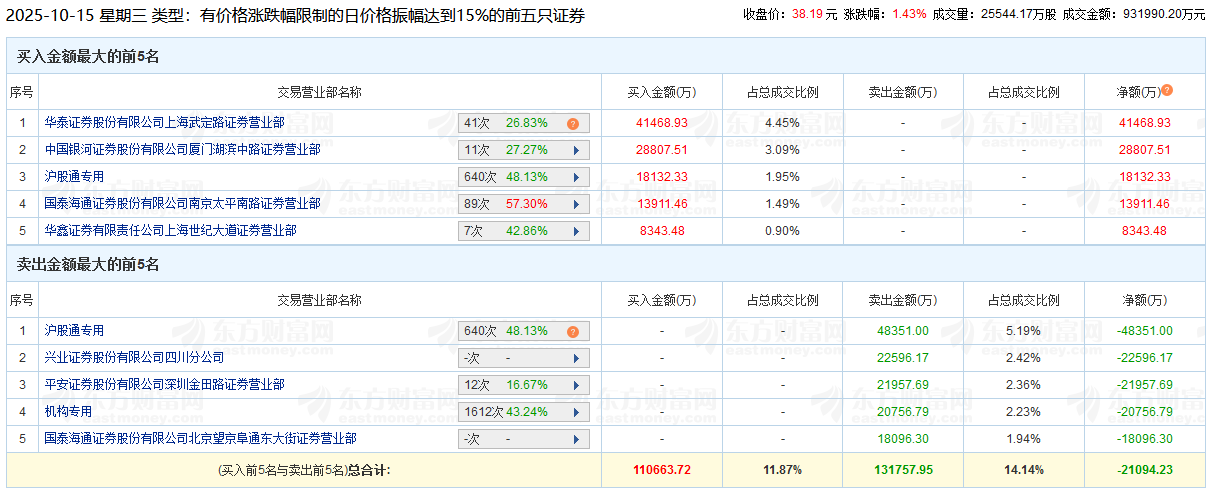Expand arrow in buy-table 沪股通专用 row
The height and width of the screenshot is (492, 1210).
click(576, 178)
